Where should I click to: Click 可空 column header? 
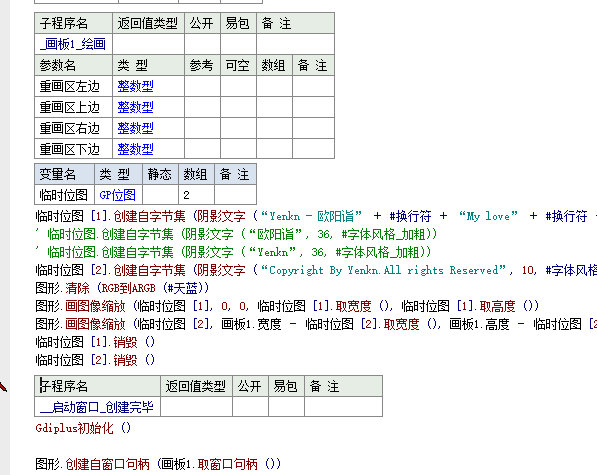click(238, 65)
